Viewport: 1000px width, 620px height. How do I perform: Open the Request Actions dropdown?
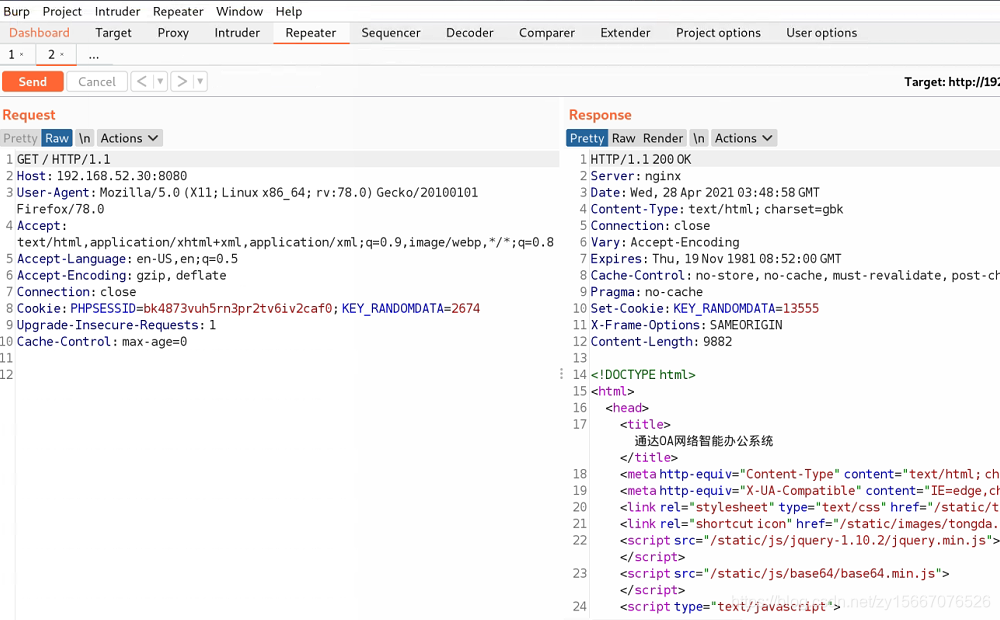click(129, 138)
